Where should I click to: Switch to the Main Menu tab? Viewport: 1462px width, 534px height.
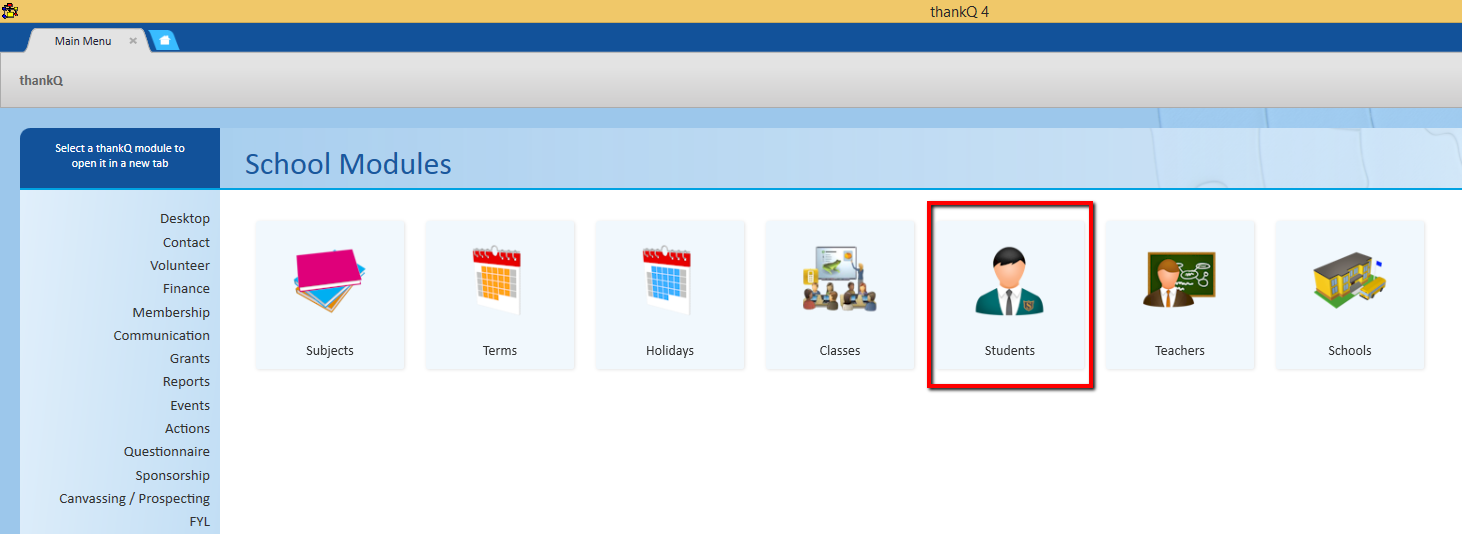83,41
